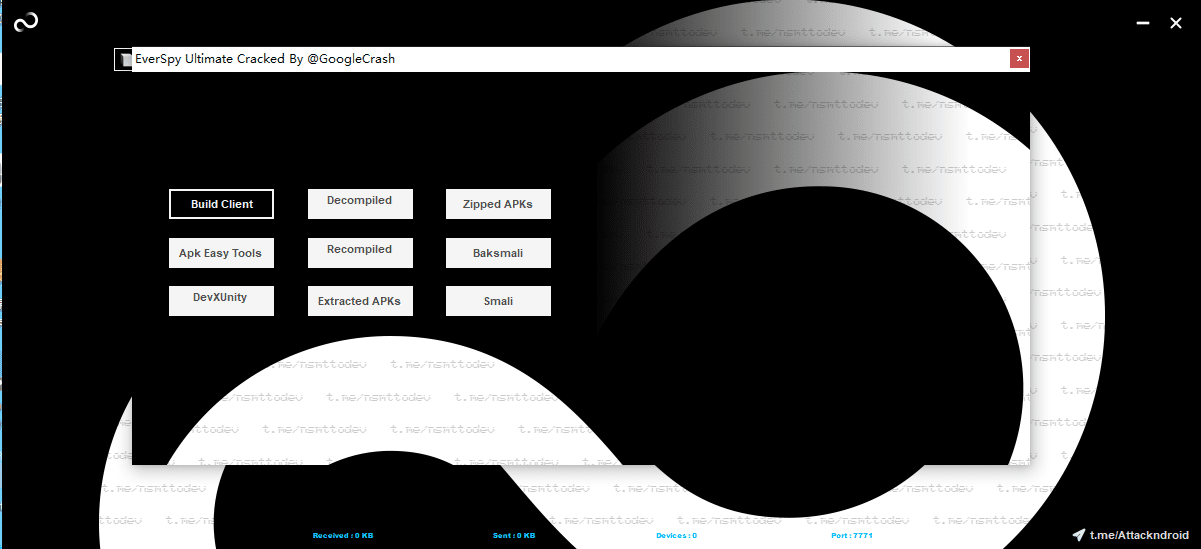Close the main application window
Screen dimensions: 1201x549
tap(1176, 23)
